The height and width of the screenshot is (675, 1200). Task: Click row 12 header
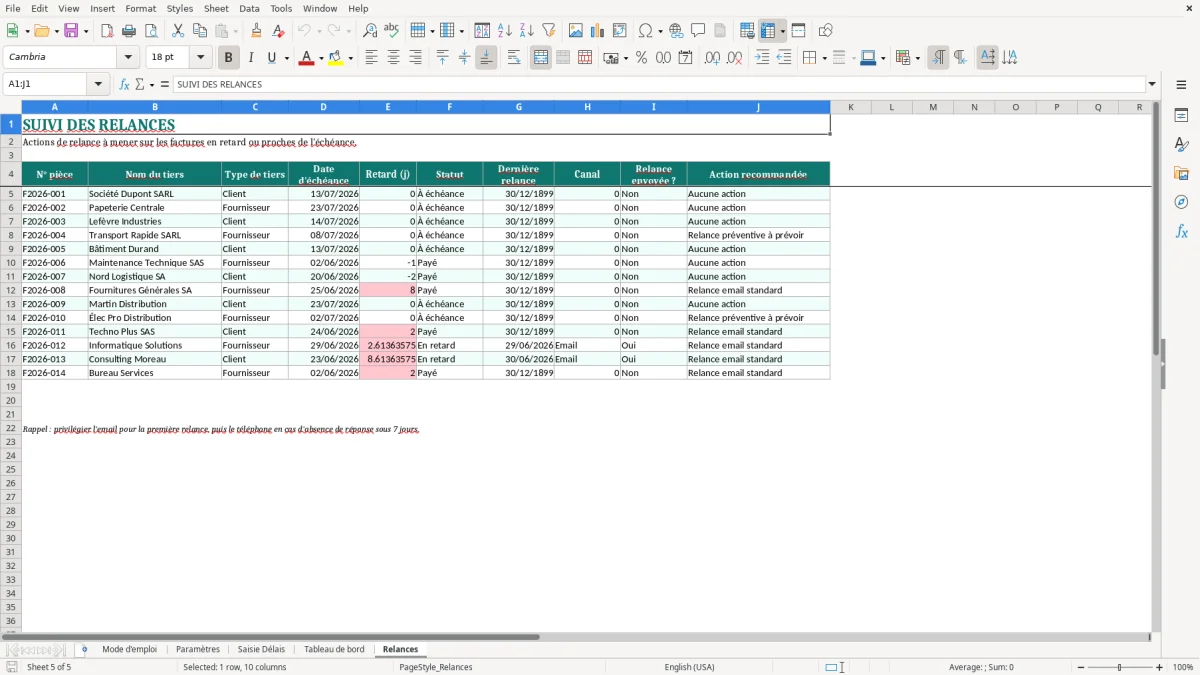(11, 290)
